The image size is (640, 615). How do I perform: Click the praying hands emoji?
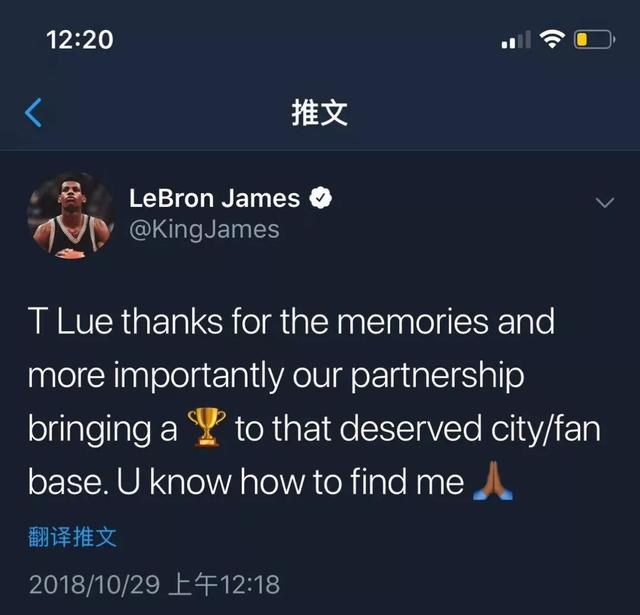[492, 481]
